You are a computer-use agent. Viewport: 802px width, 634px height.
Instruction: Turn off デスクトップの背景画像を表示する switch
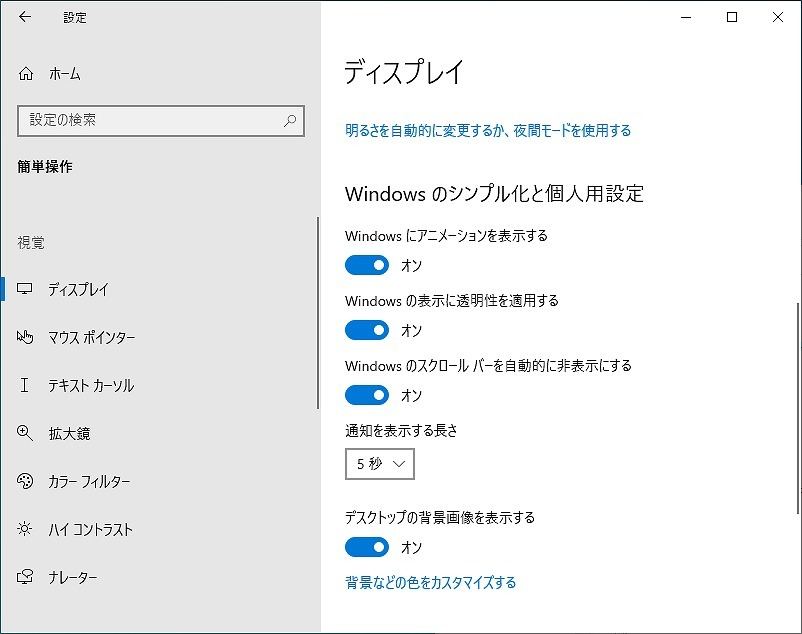pyautogui.click(x=367, y=547)
